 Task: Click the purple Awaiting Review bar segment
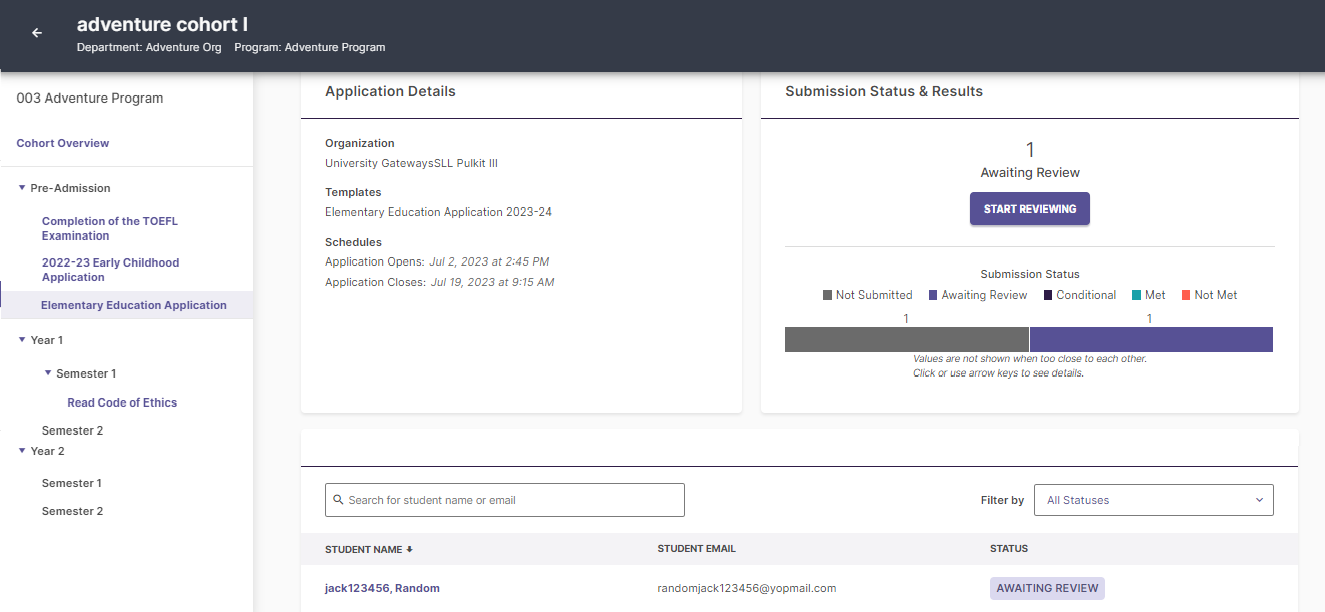pos(1151,340)
